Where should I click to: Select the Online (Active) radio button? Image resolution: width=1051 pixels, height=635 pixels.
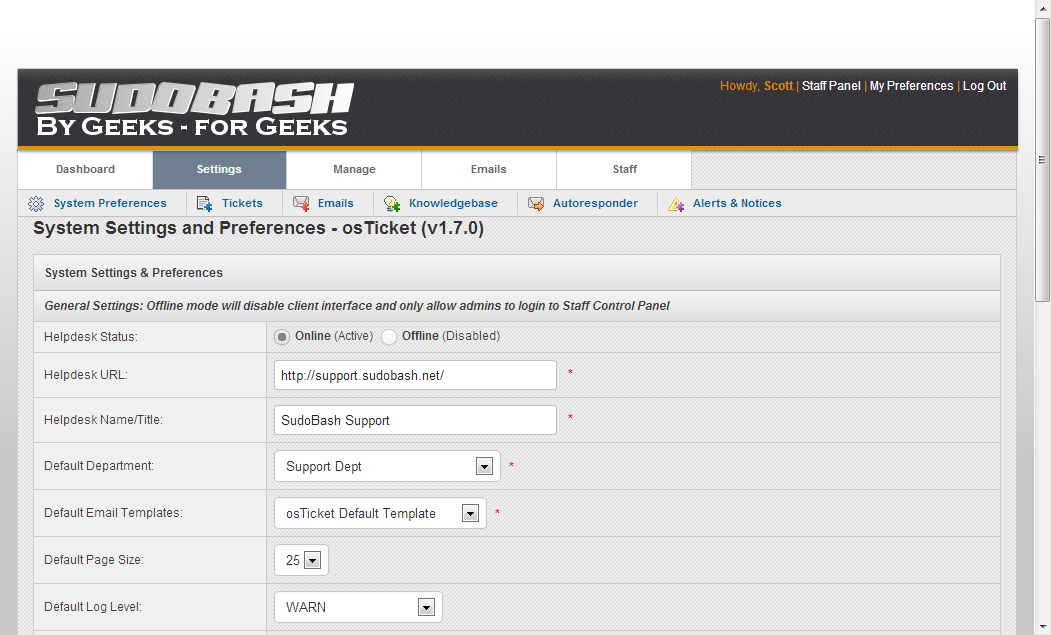283,337
